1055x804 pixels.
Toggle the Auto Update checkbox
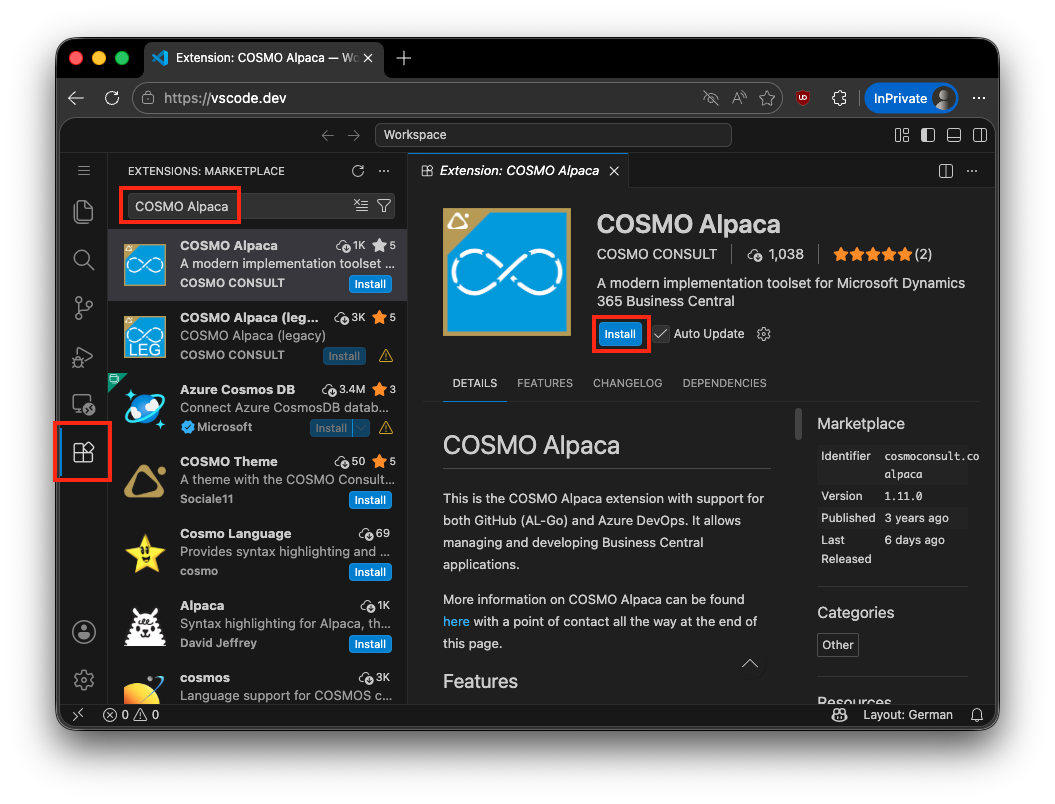coord(661,334)
